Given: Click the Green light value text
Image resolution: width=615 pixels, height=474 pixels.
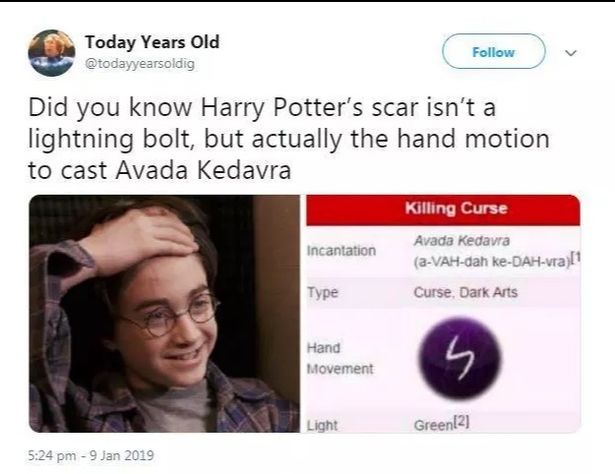Looking at the screenshot, I should pos(433,425).
